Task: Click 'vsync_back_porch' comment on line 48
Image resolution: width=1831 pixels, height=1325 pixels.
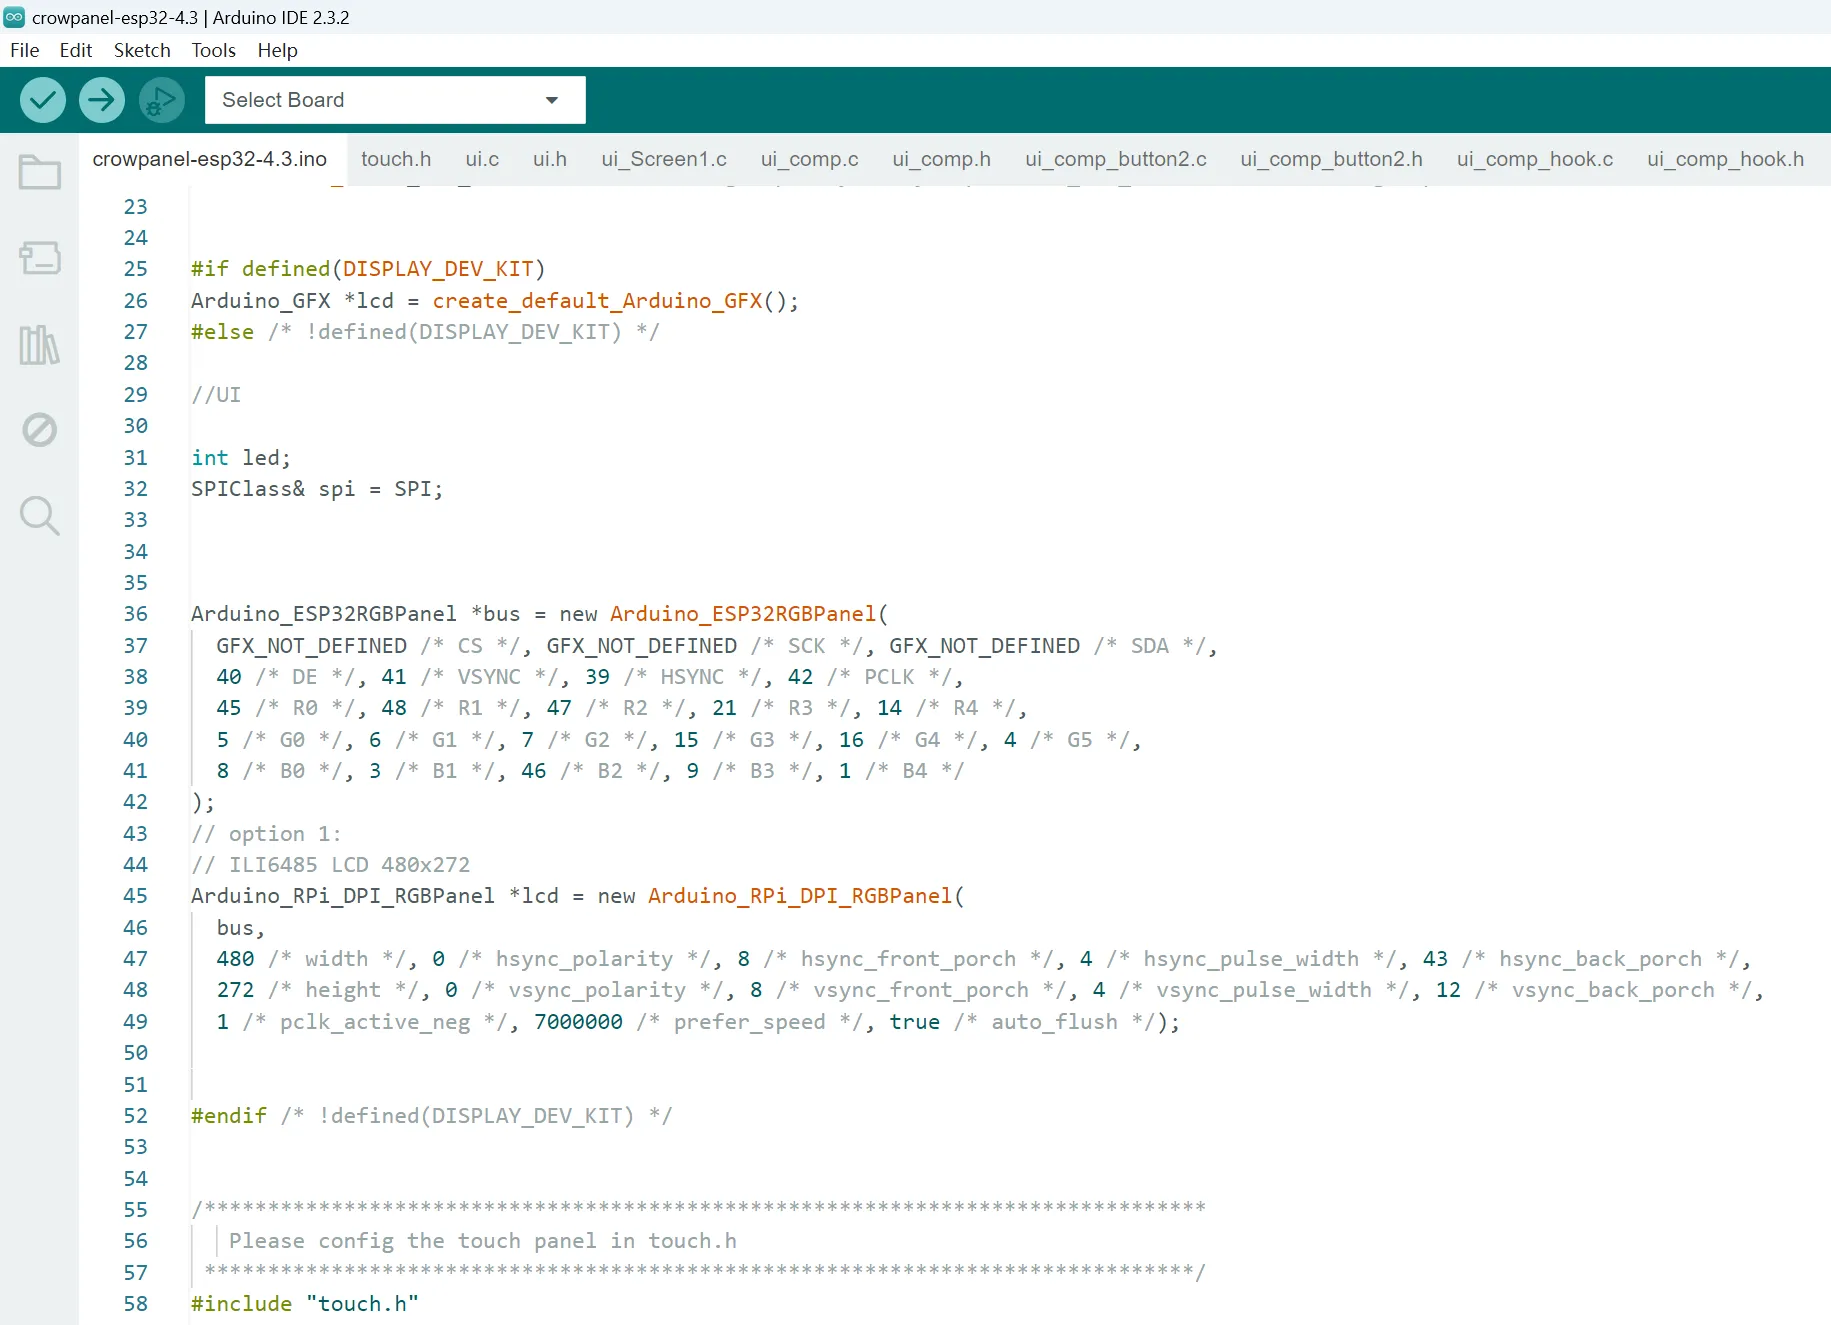Action: (x=1613, y=990)
